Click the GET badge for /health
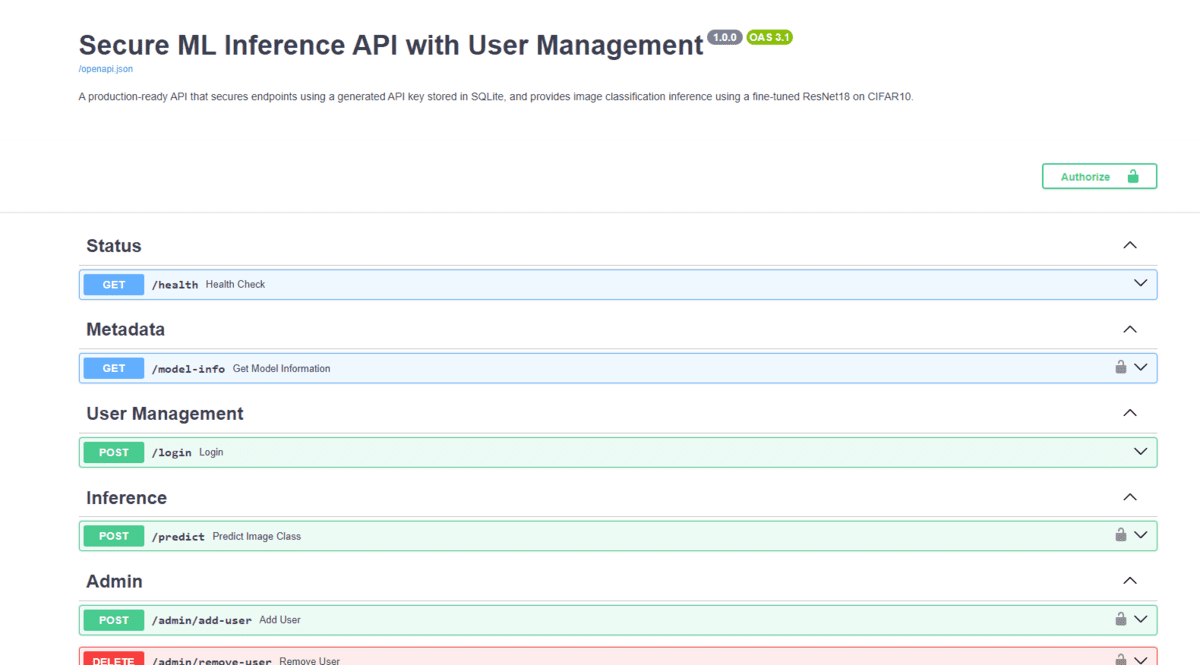 pyautogui.click(x=114, y=285)
